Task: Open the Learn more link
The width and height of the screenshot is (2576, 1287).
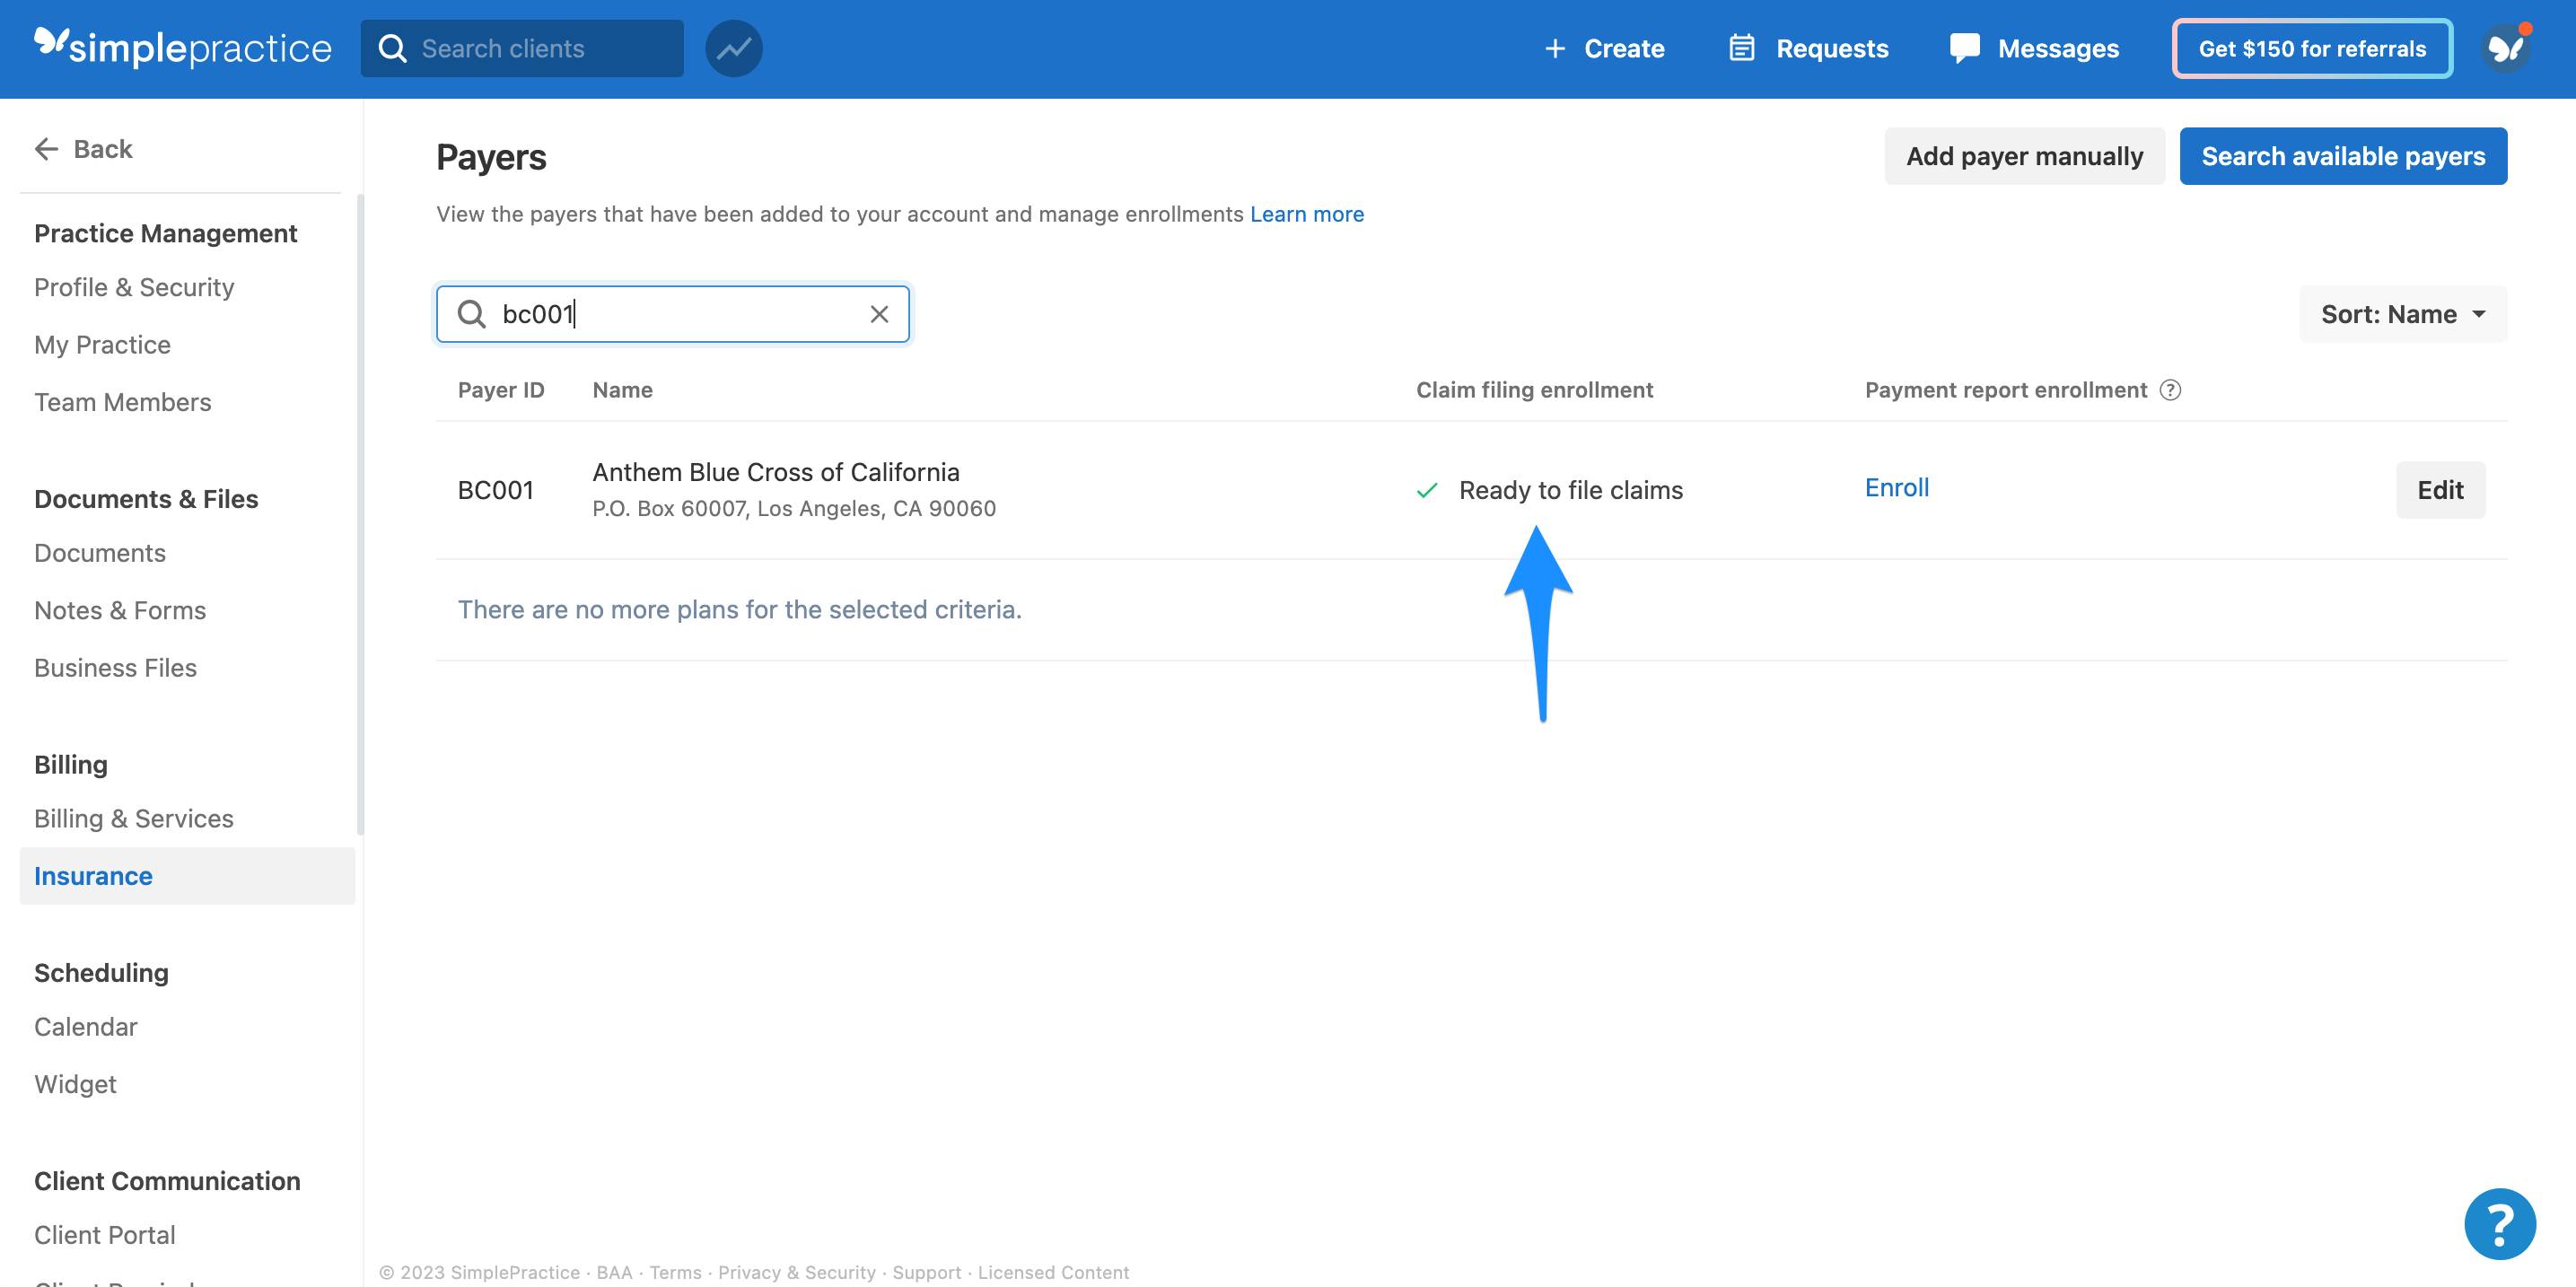Action: click(x=1307, y=214)
